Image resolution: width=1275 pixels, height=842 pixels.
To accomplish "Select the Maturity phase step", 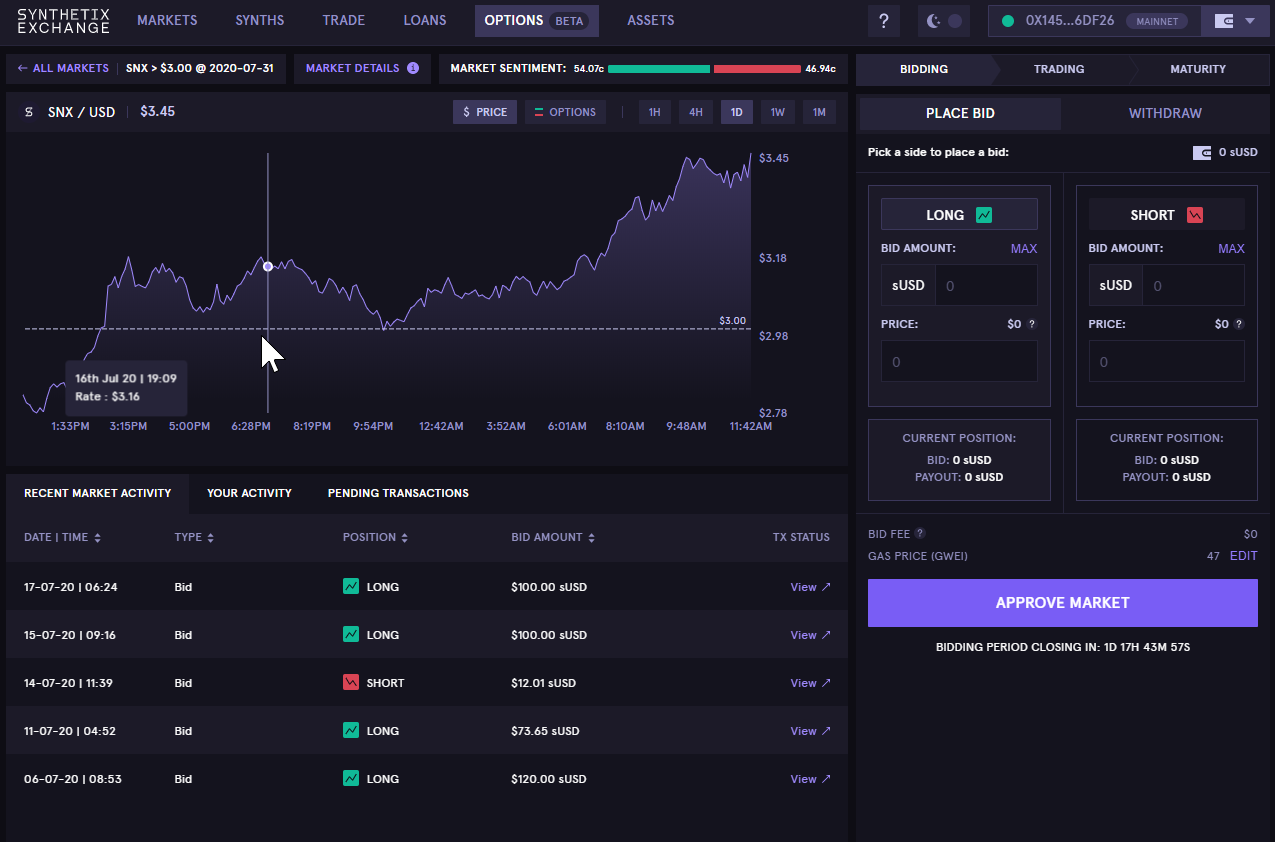I will click(1198, 69).
